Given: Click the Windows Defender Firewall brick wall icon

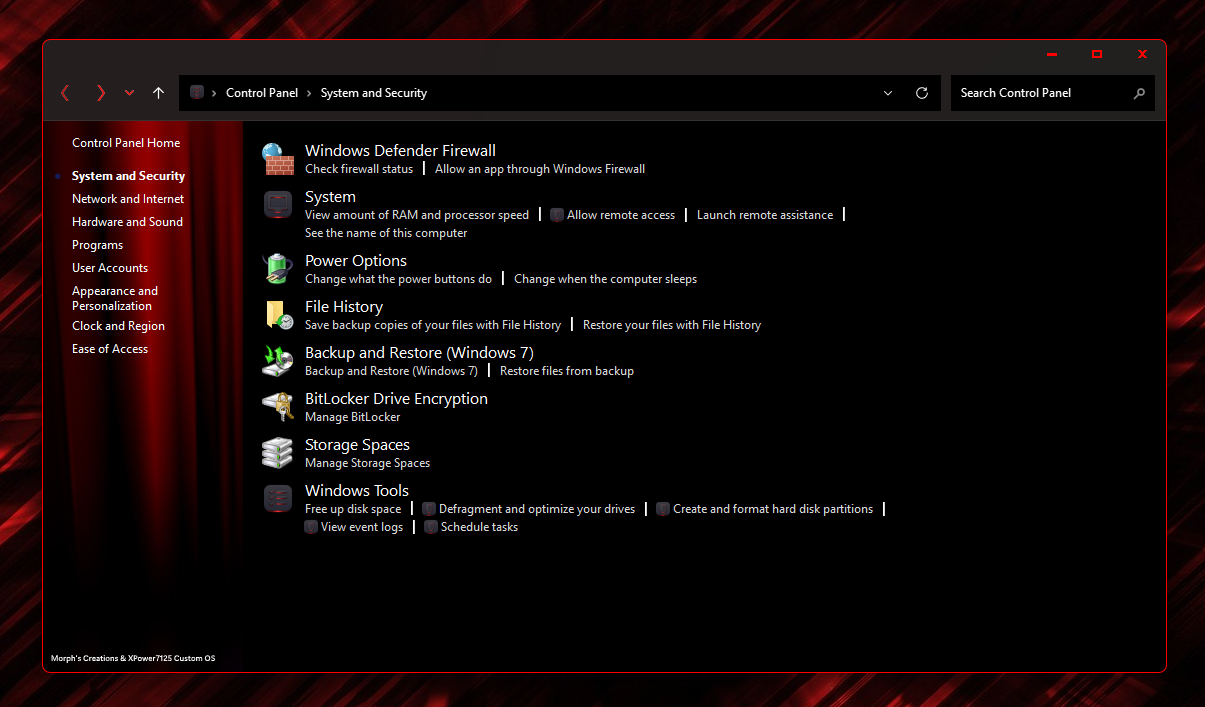Looking at the screenshot, I should click(x=278, y=159).
